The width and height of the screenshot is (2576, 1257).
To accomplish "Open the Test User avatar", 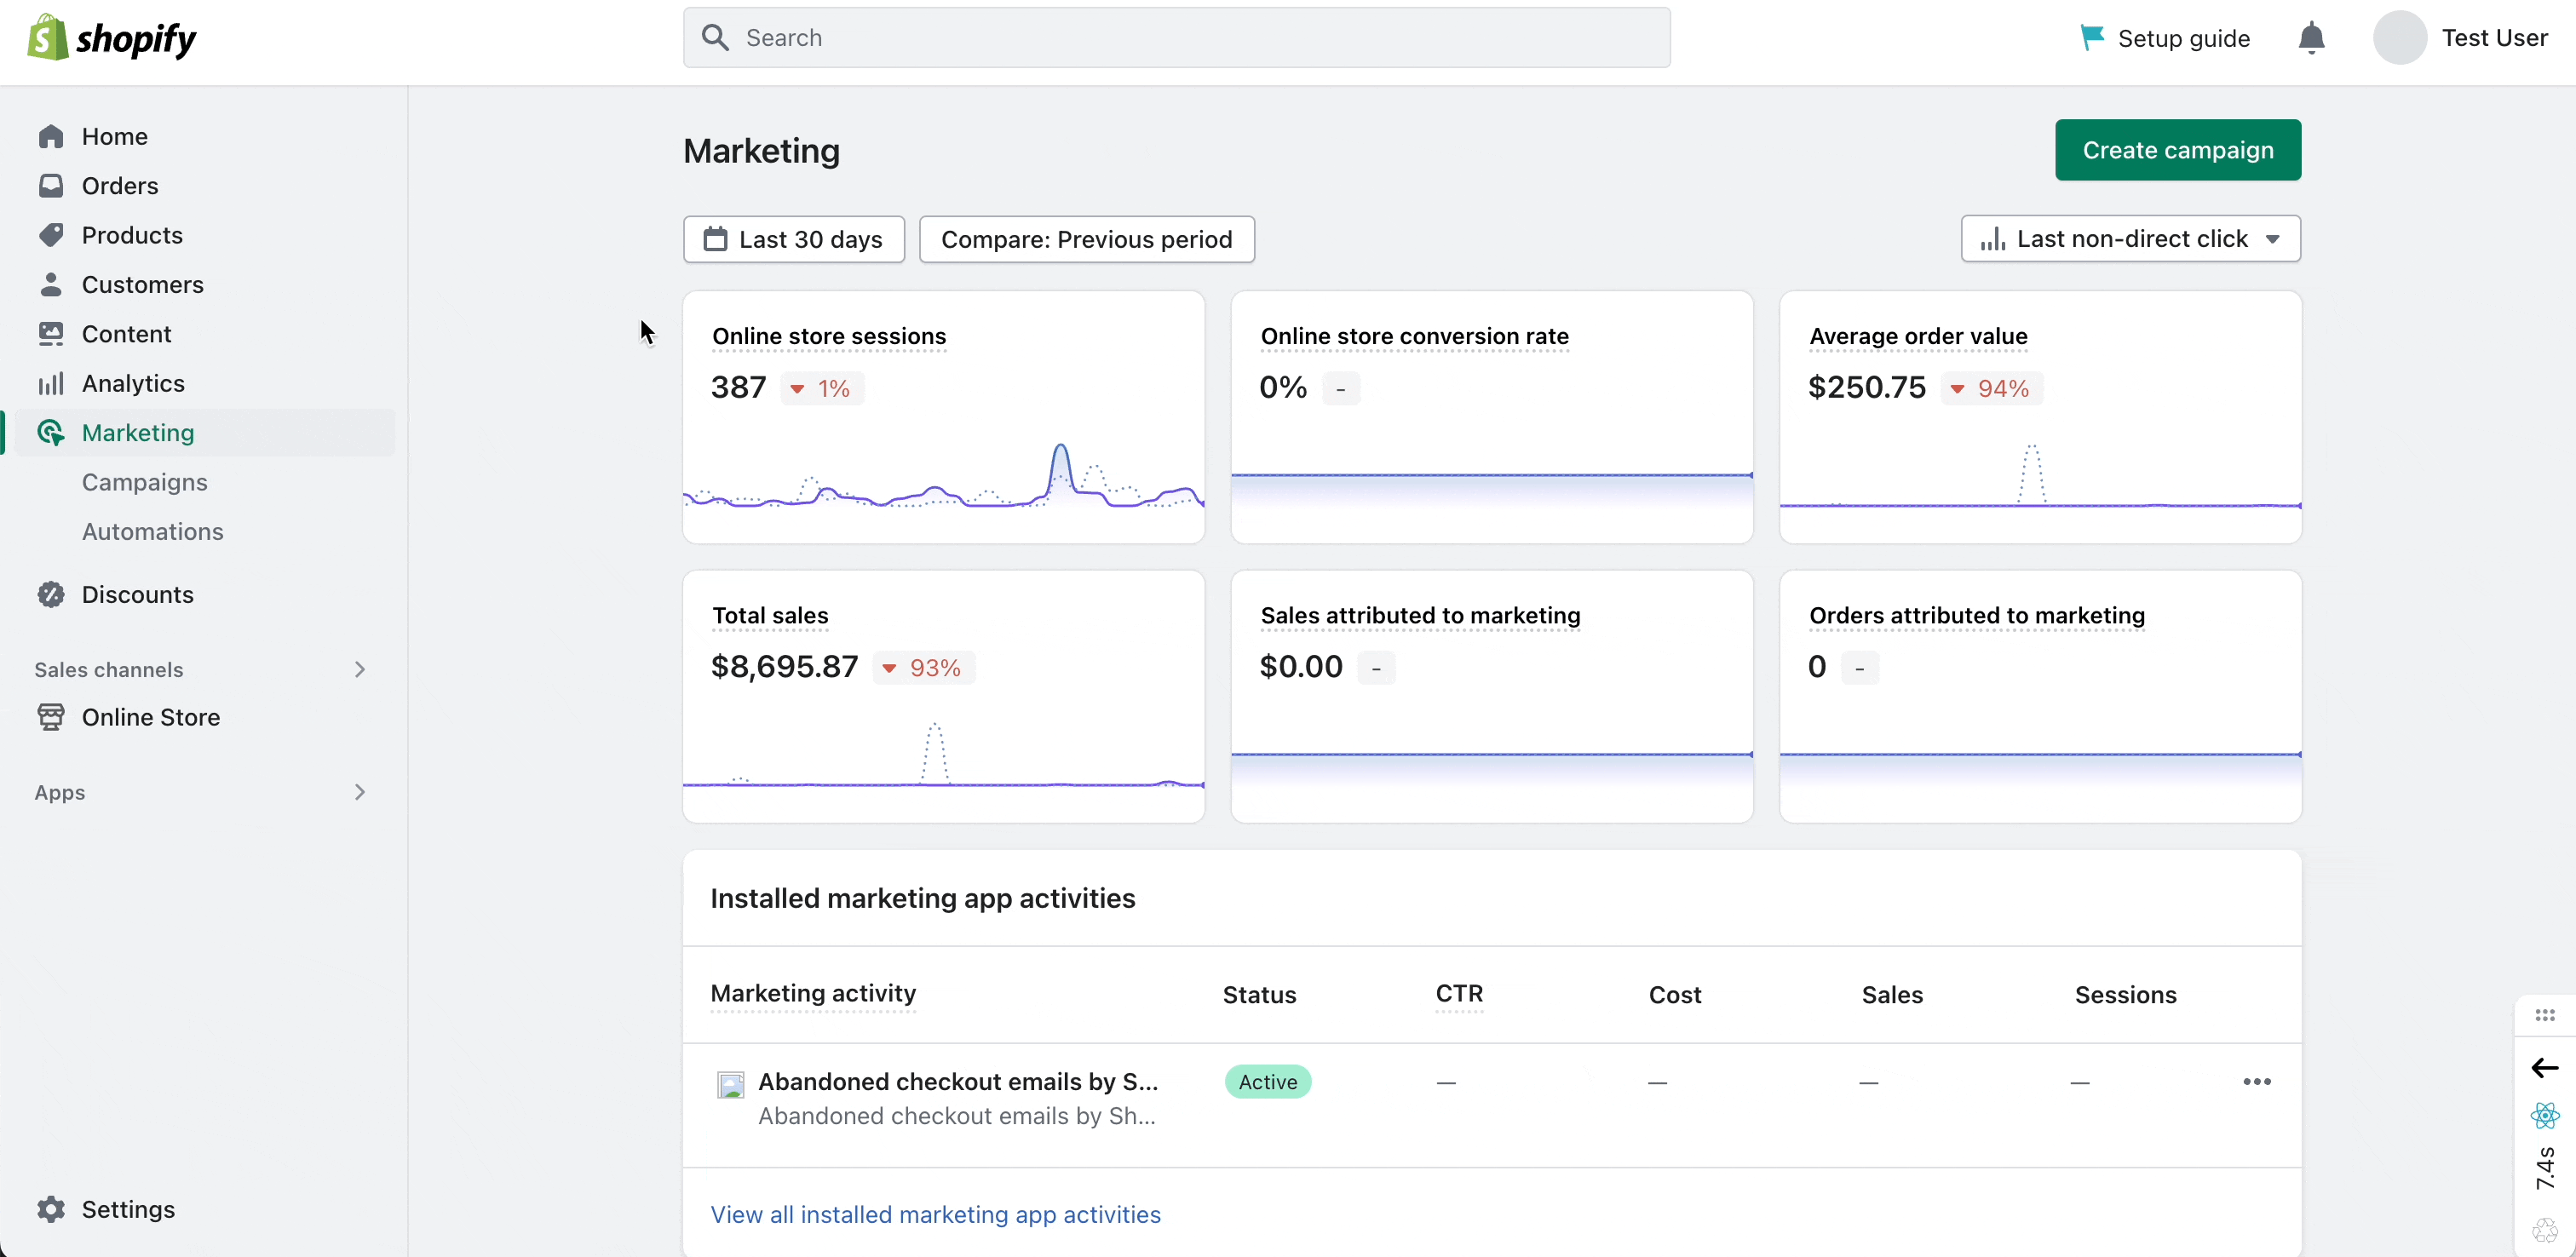I will point(2400,38).
